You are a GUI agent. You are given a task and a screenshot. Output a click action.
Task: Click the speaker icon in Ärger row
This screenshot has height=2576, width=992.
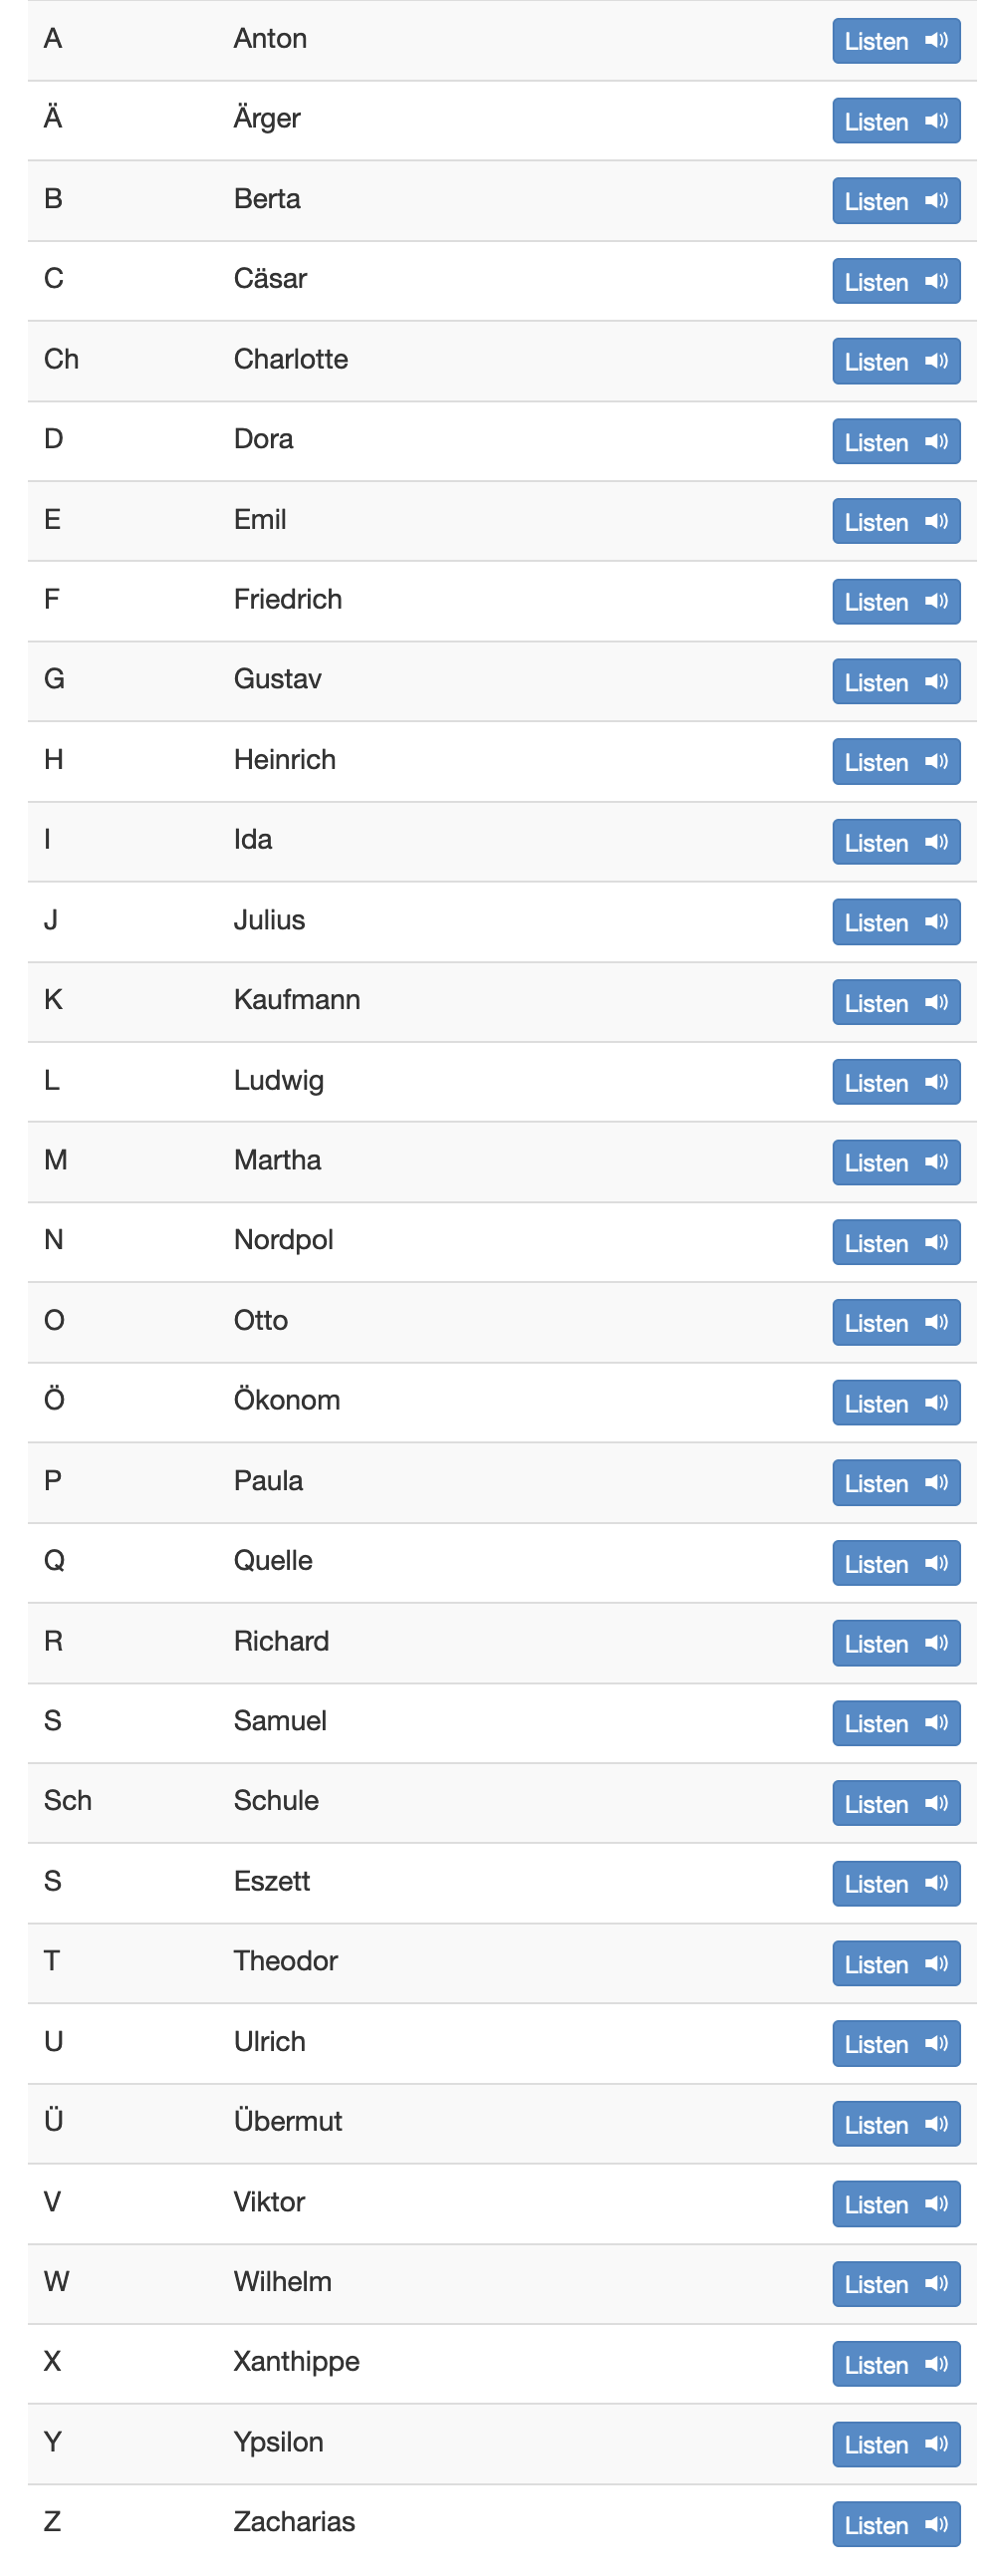935,121
